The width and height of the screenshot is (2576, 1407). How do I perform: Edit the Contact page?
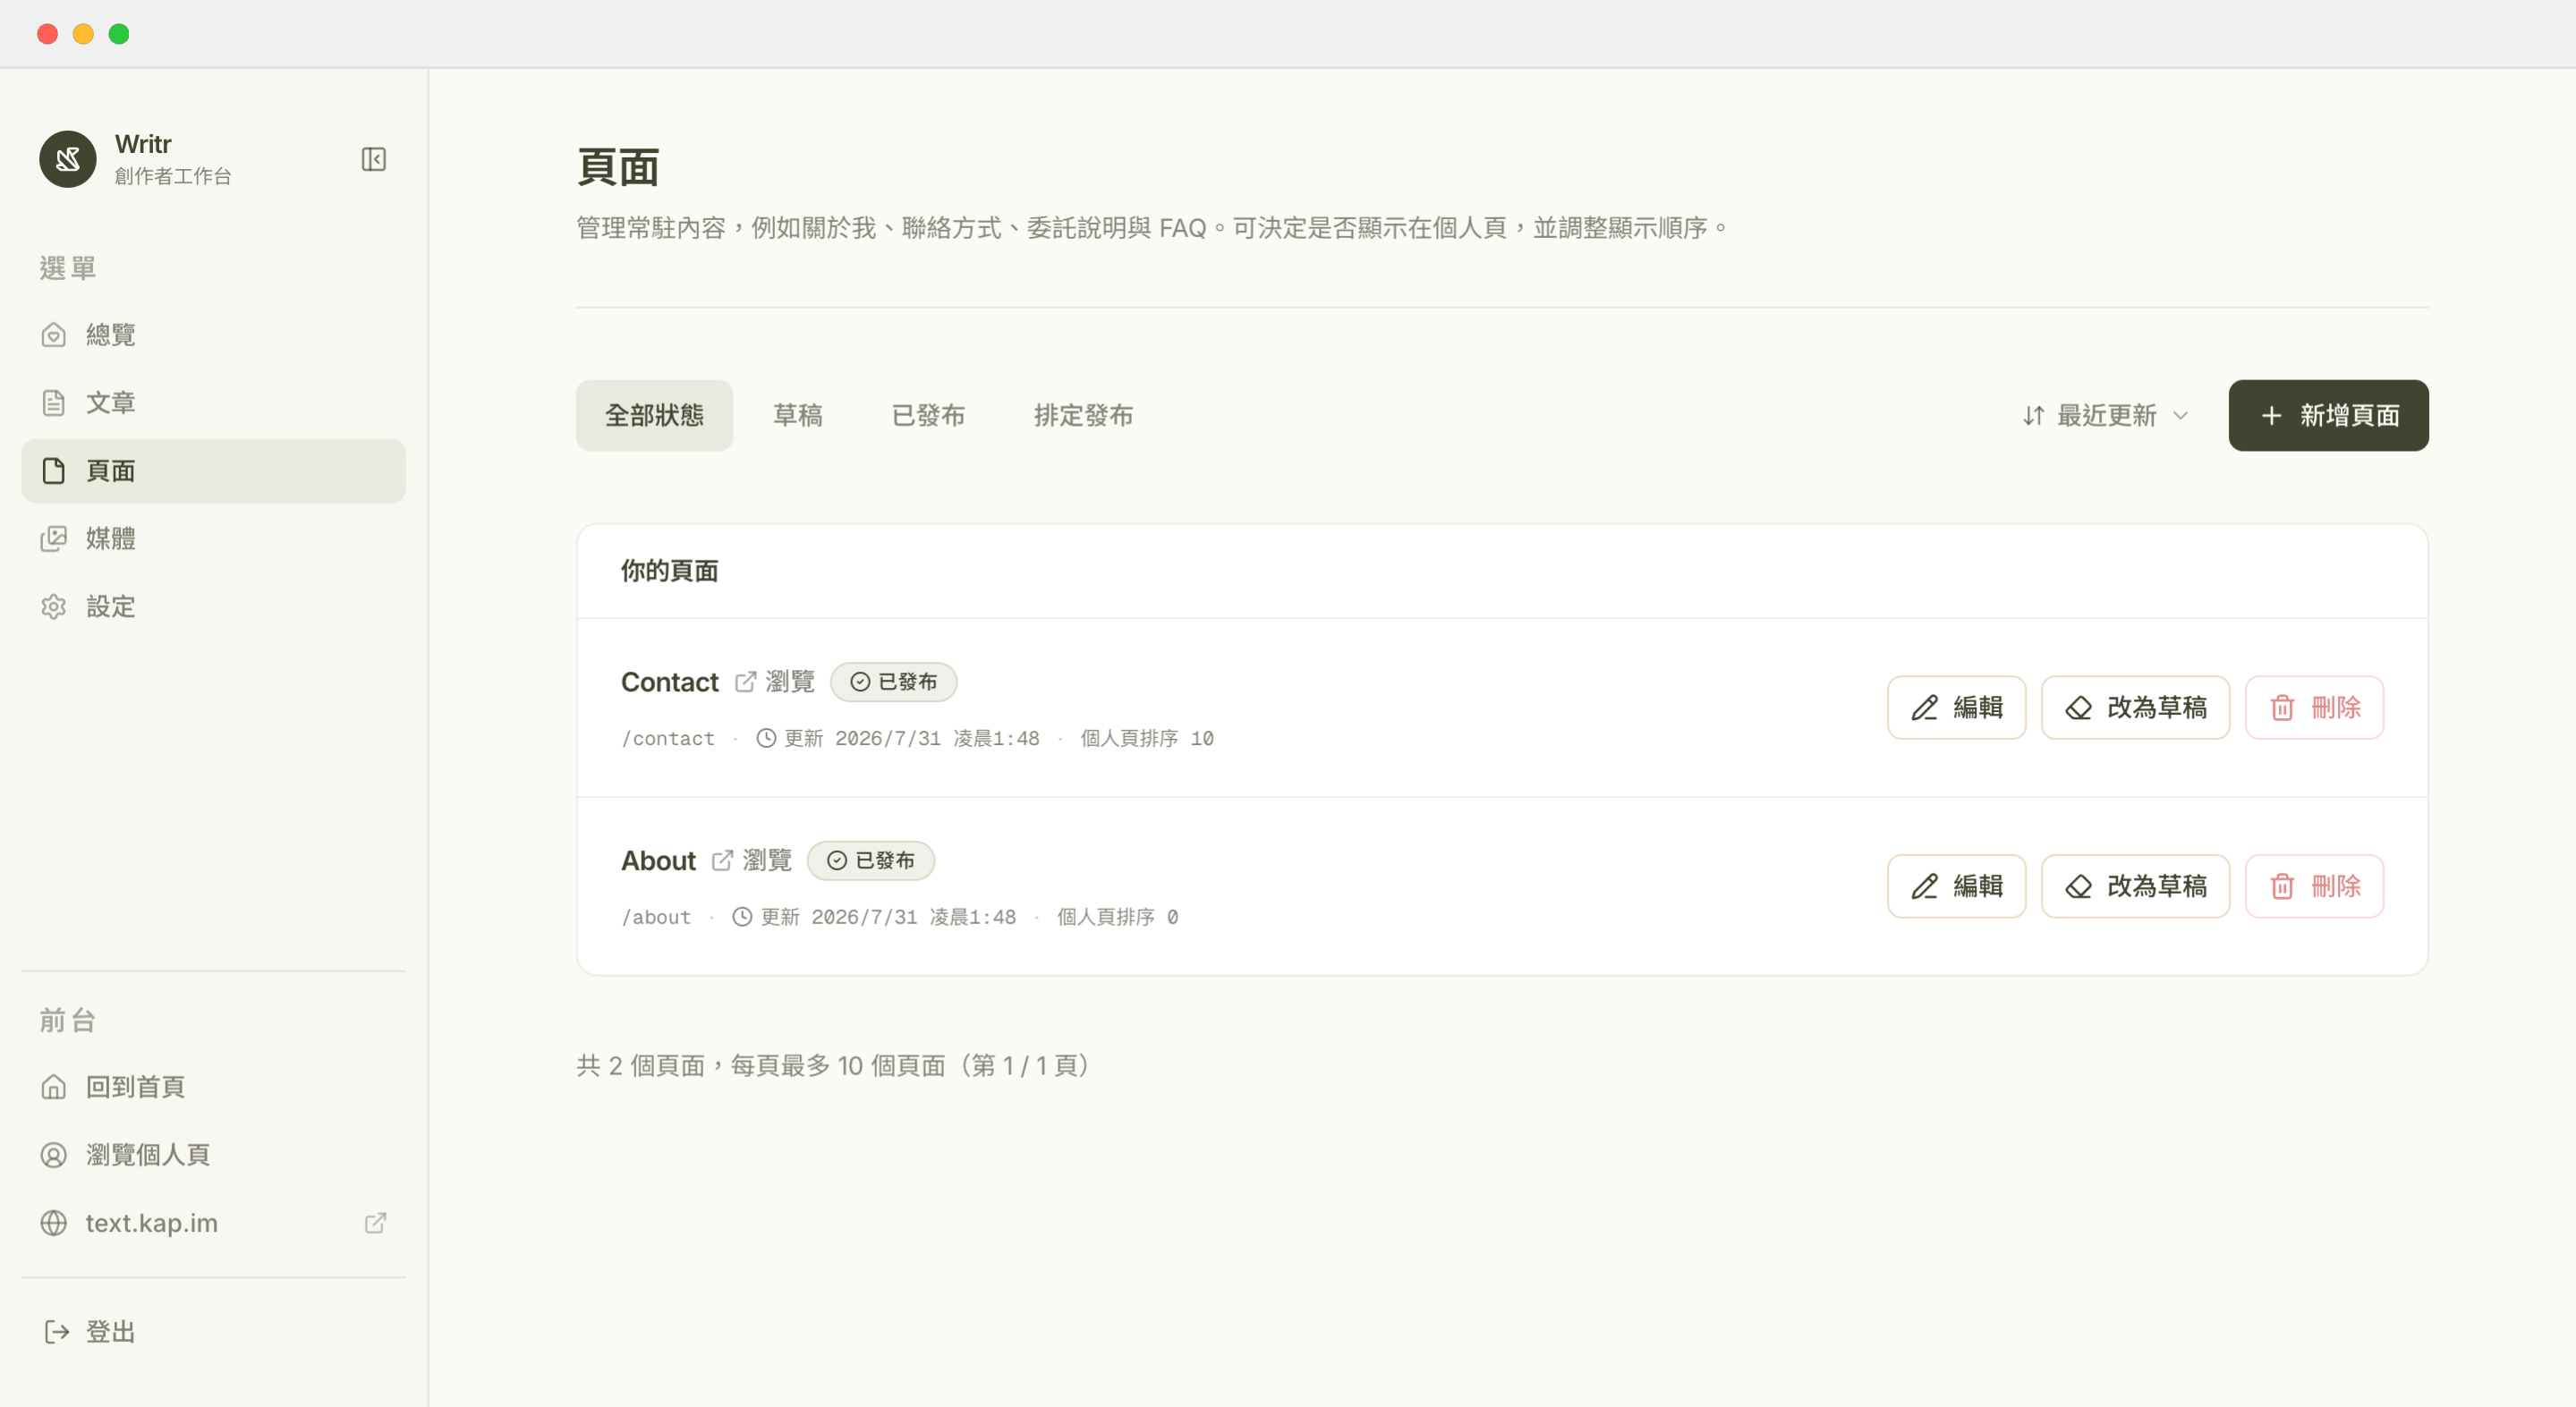(x=1956, y=707)
